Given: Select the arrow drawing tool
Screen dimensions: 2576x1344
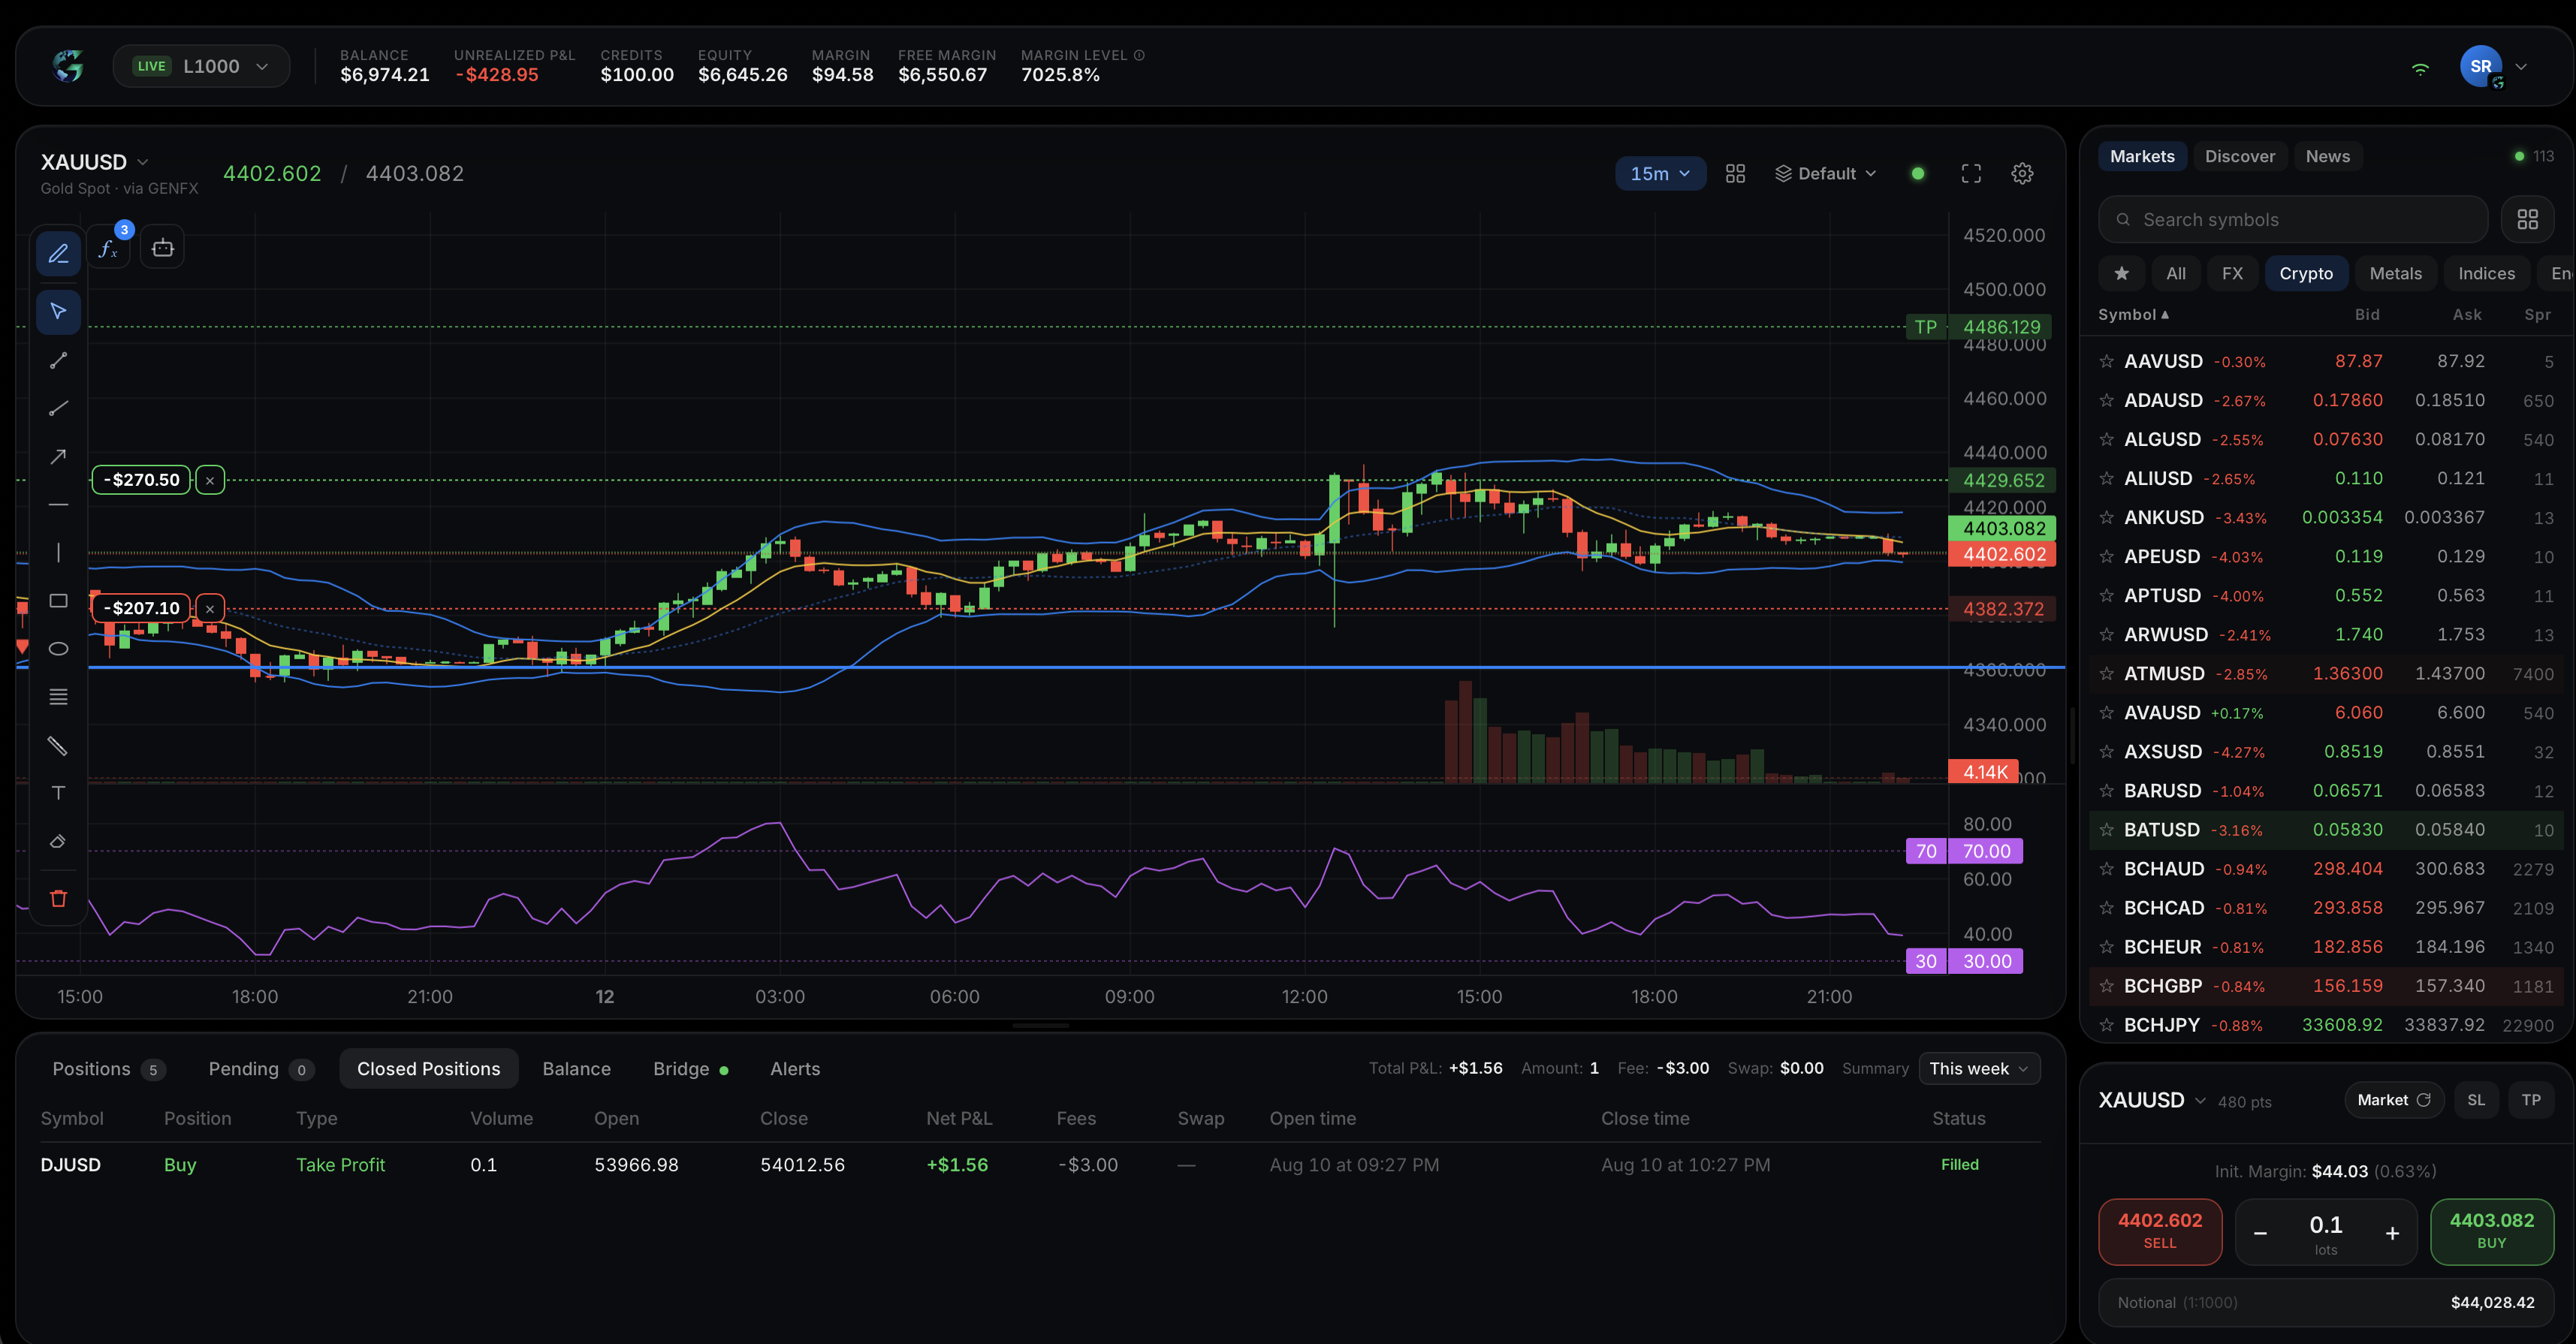Looking at the screenshot, I should click(x=58, y=456).
